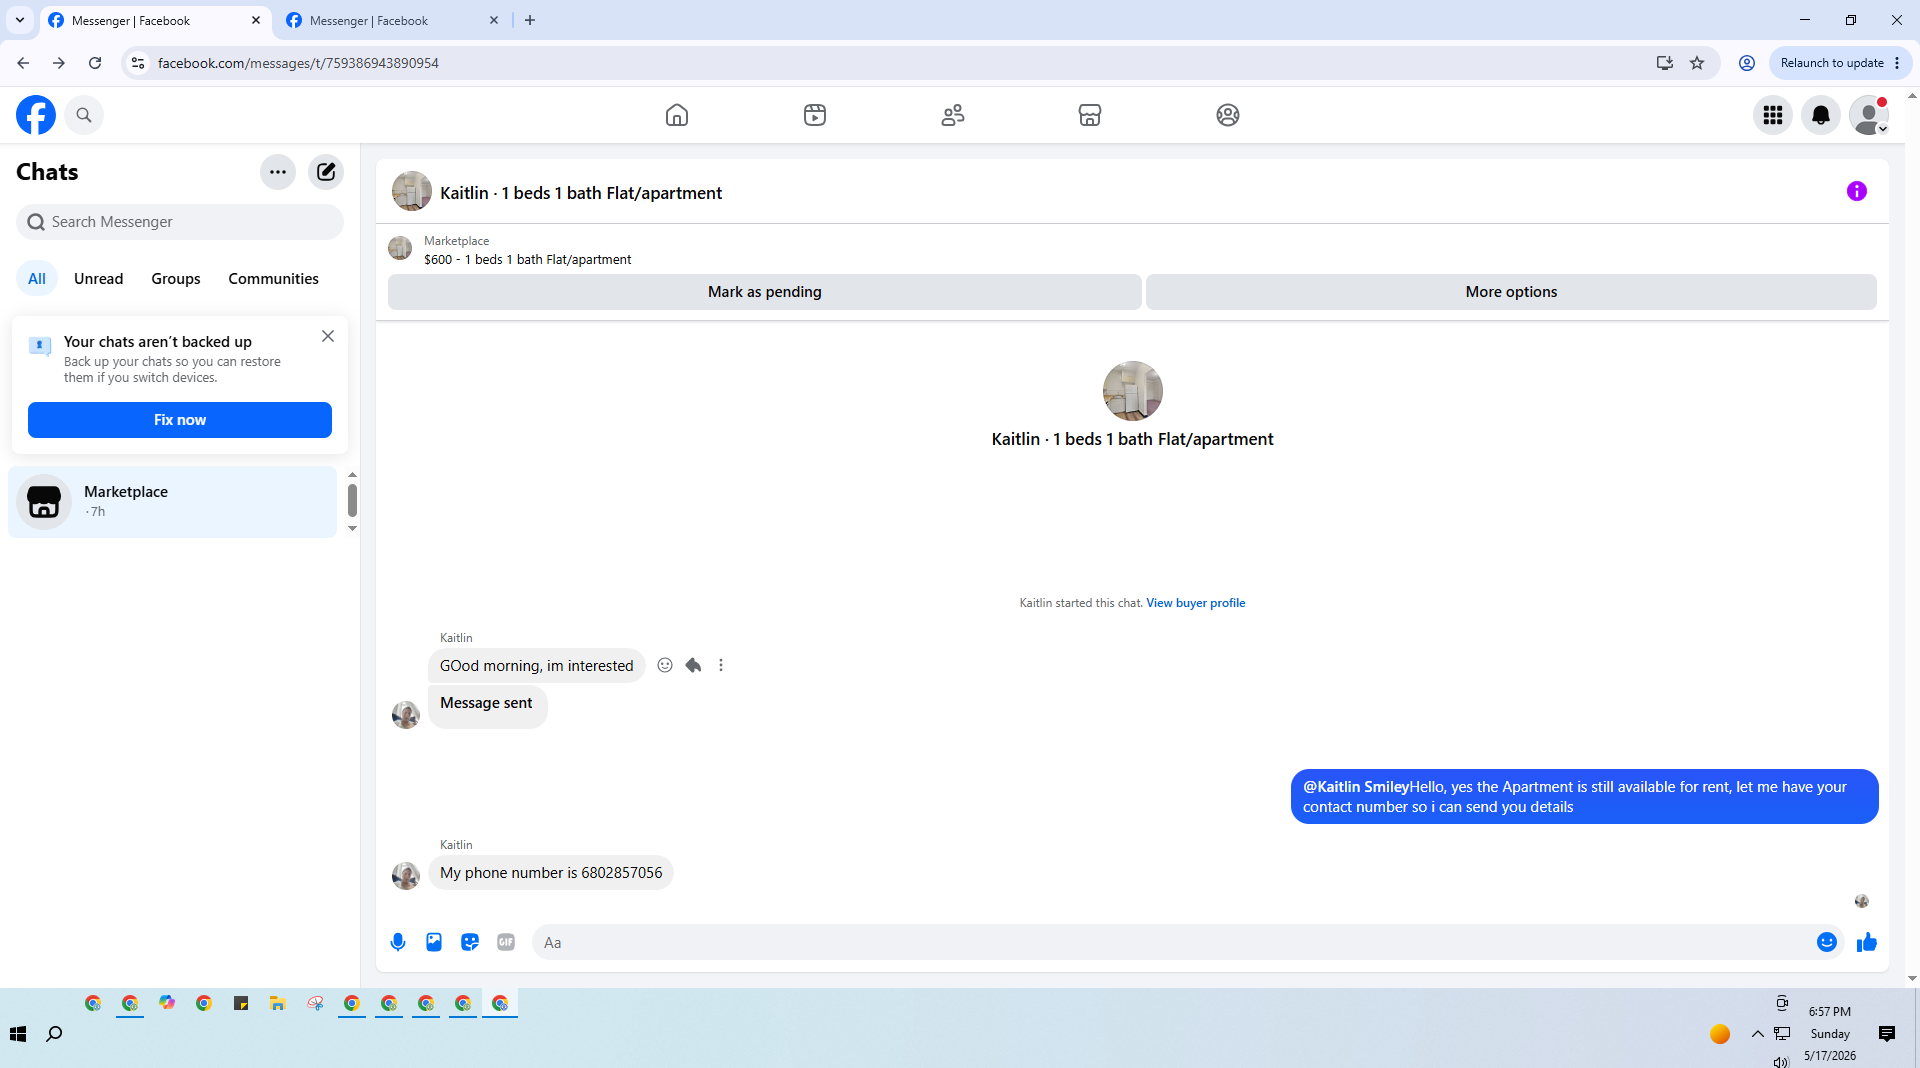
Task: Open the Marketplace chat in the list
Action: (x=173, y=502)
